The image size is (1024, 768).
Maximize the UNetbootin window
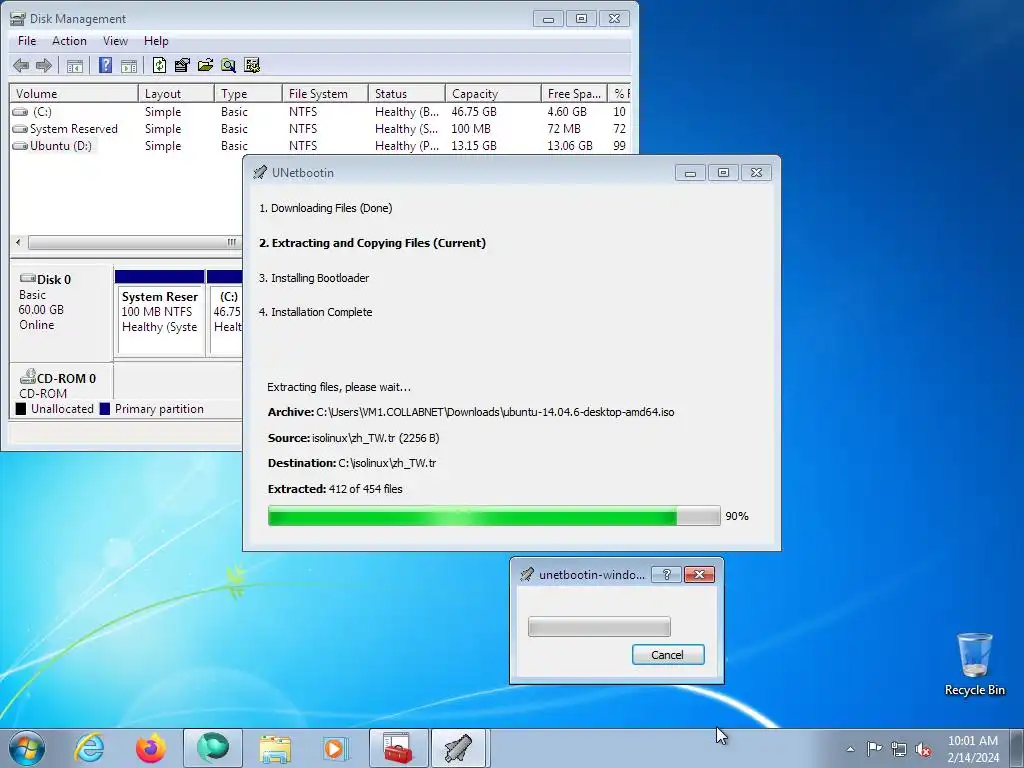coord(723,173)
